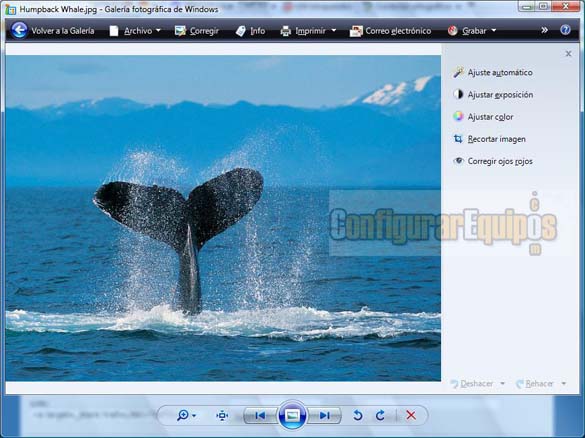Click the color wheel icon
This screenshot has height=438, width=585.
pyautogui.click(x=458, y=117)
